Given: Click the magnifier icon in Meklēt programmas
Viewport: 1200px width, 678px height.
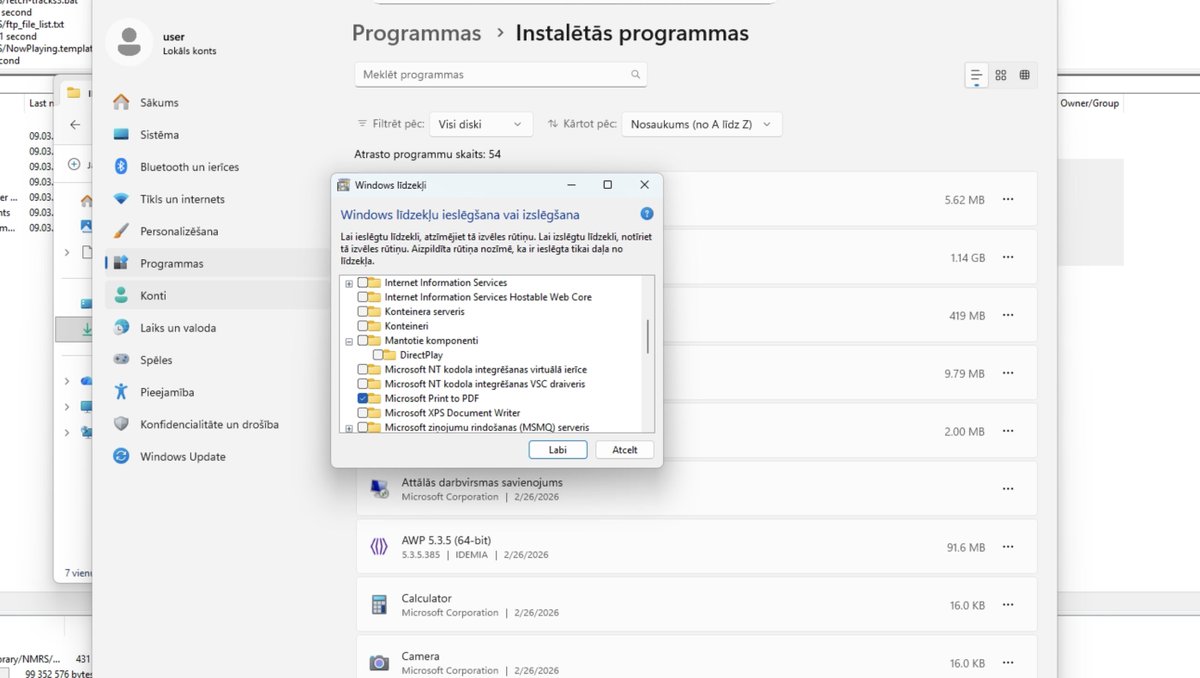Looking at the screenshot, I should 635,74.
